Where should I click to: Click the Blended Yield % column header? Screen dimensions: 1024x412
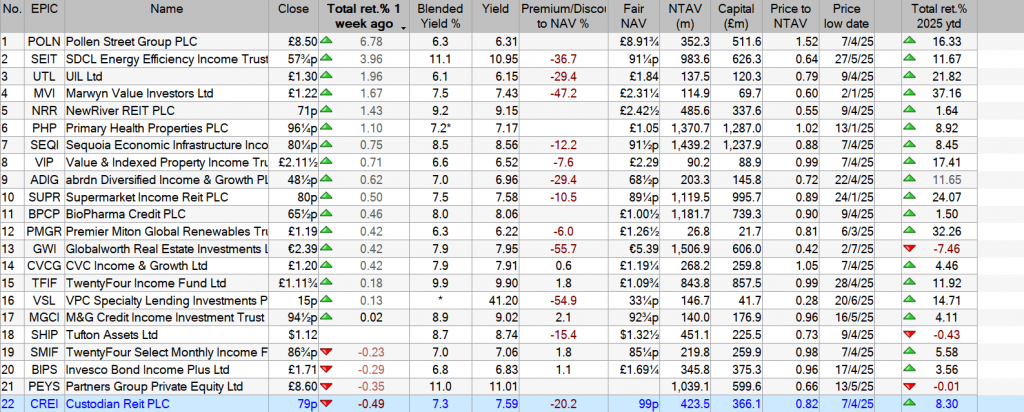click(x=440, y=16)
